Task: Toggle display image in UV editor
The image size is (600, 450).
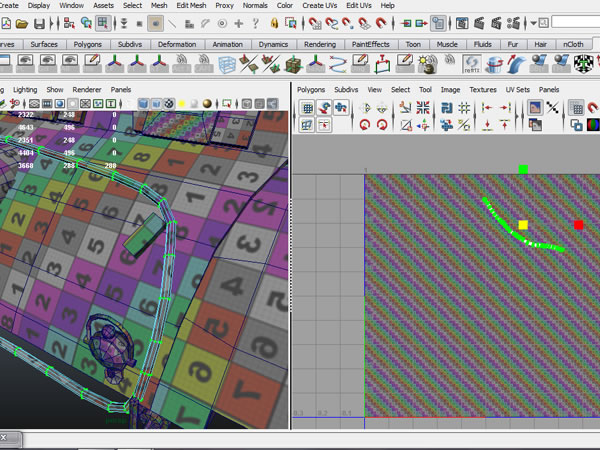Action: click(535, 108)
